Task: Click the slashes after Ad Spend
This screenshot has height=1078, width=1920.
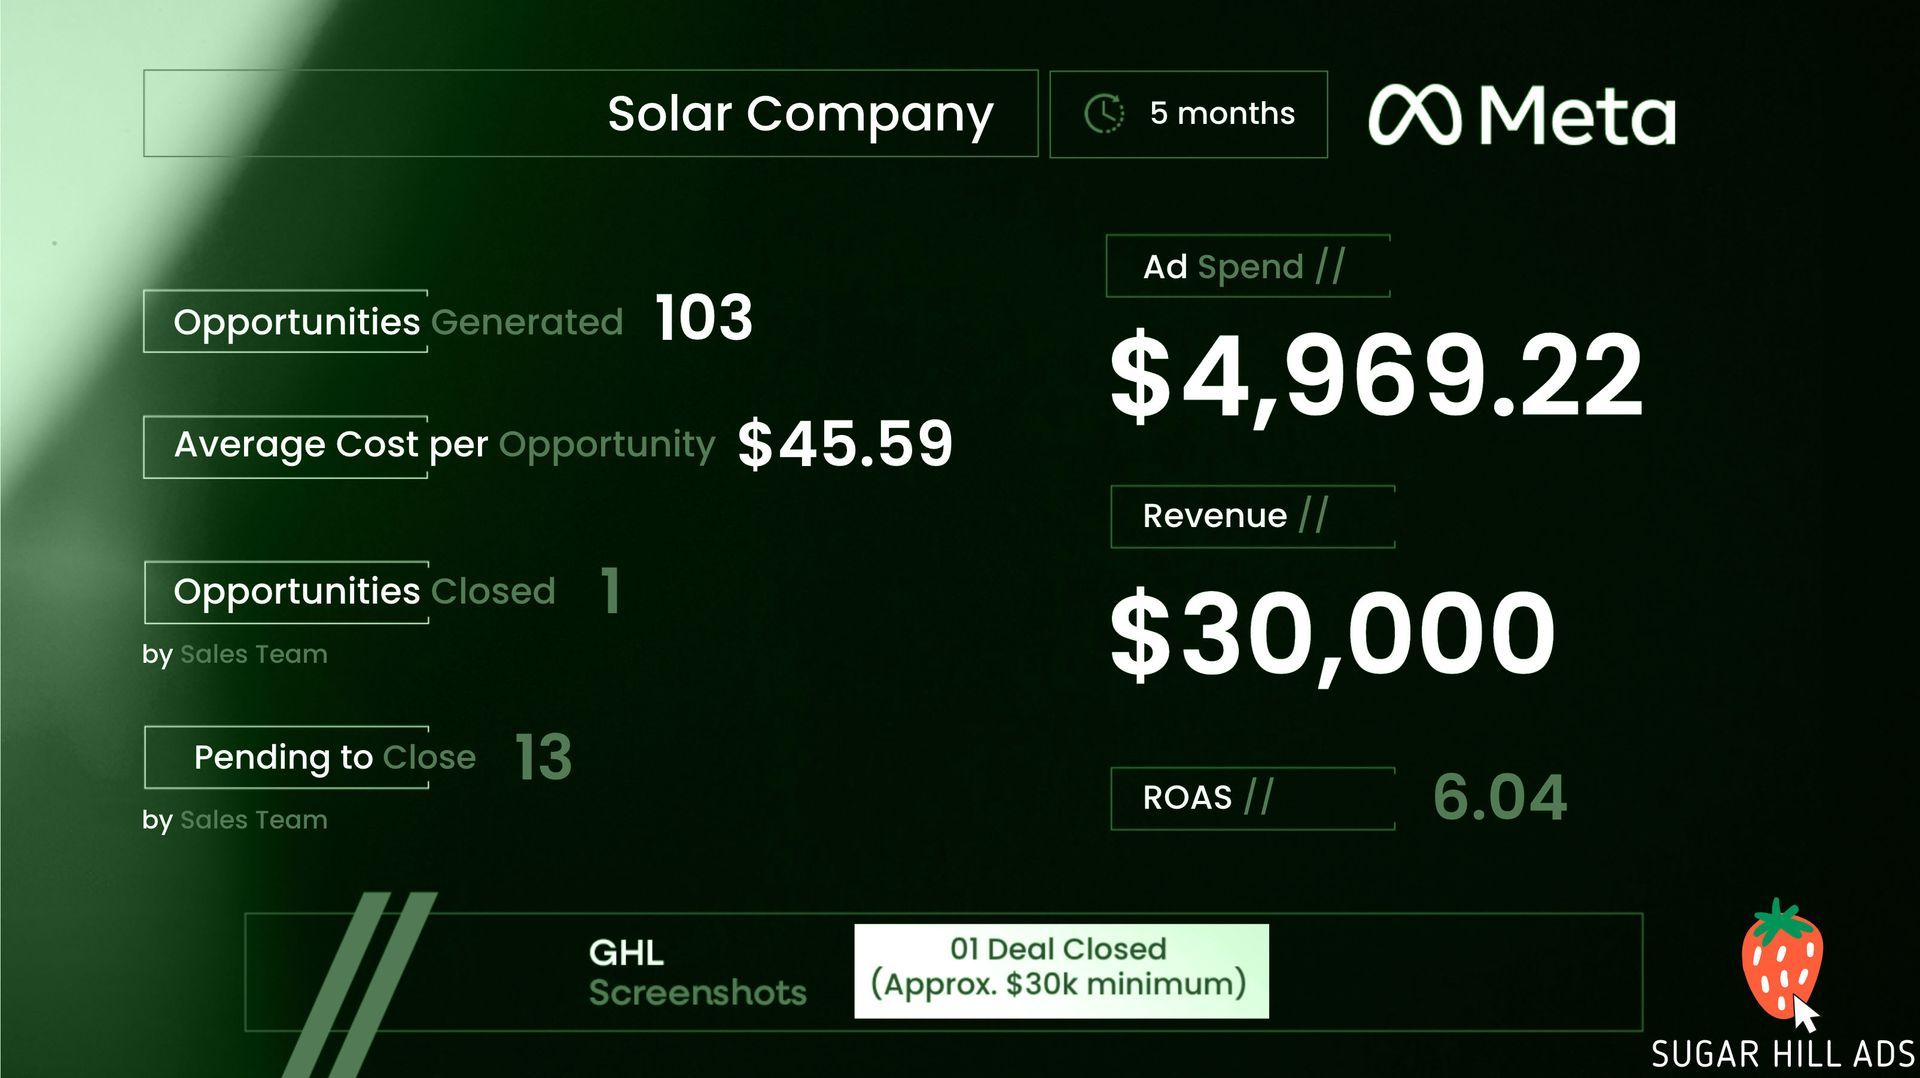Action: pyautogui.click(x=1330, y=266)
